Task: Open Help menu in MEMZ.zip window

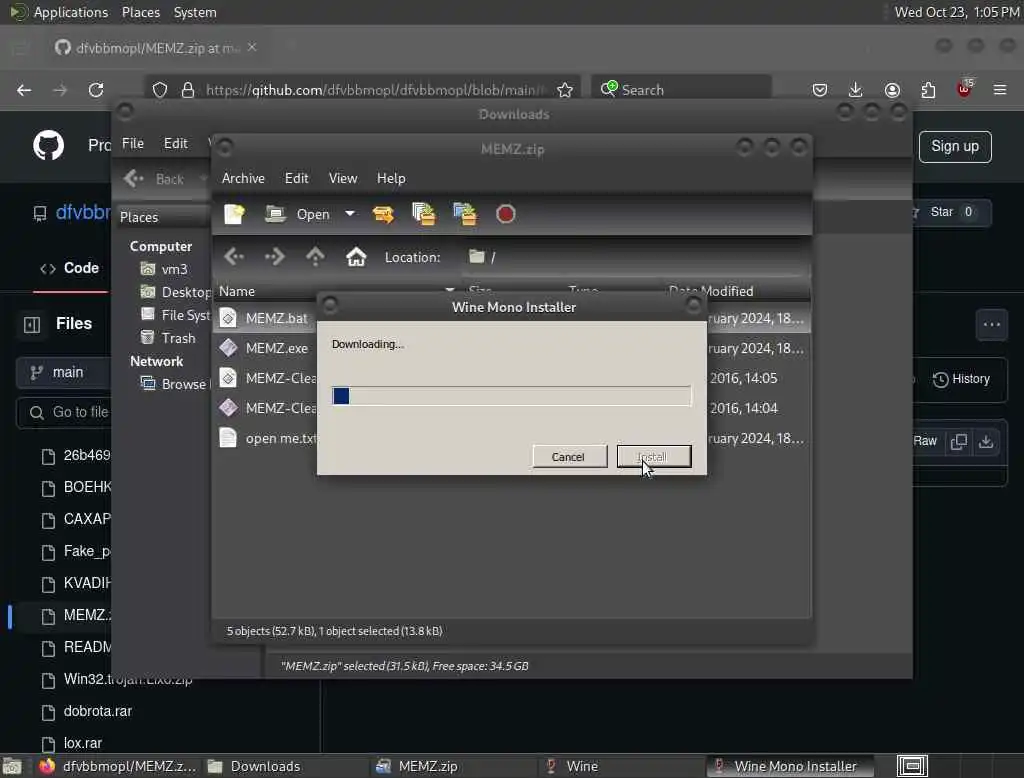Action: click(391, 178)
